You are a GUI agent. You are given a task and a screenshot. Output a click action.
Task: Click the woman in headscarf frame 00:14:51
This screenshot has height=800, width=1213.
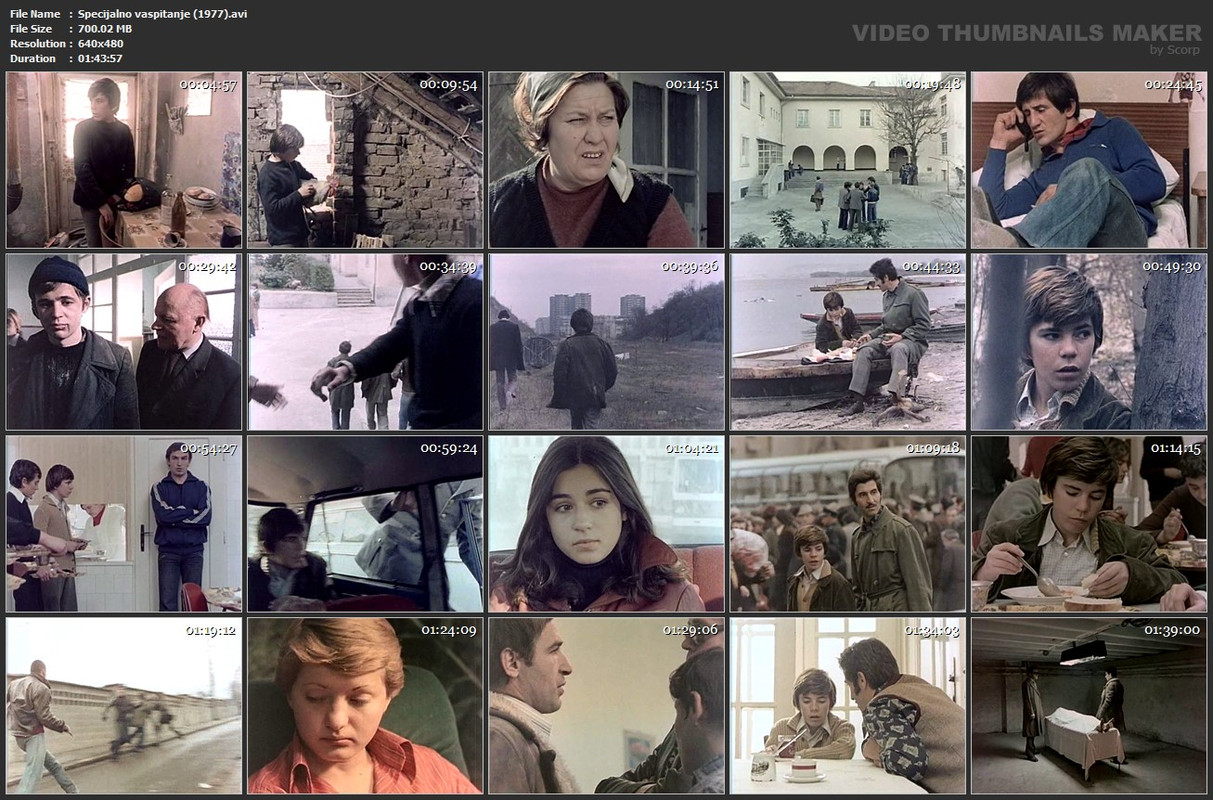point(606,160)
